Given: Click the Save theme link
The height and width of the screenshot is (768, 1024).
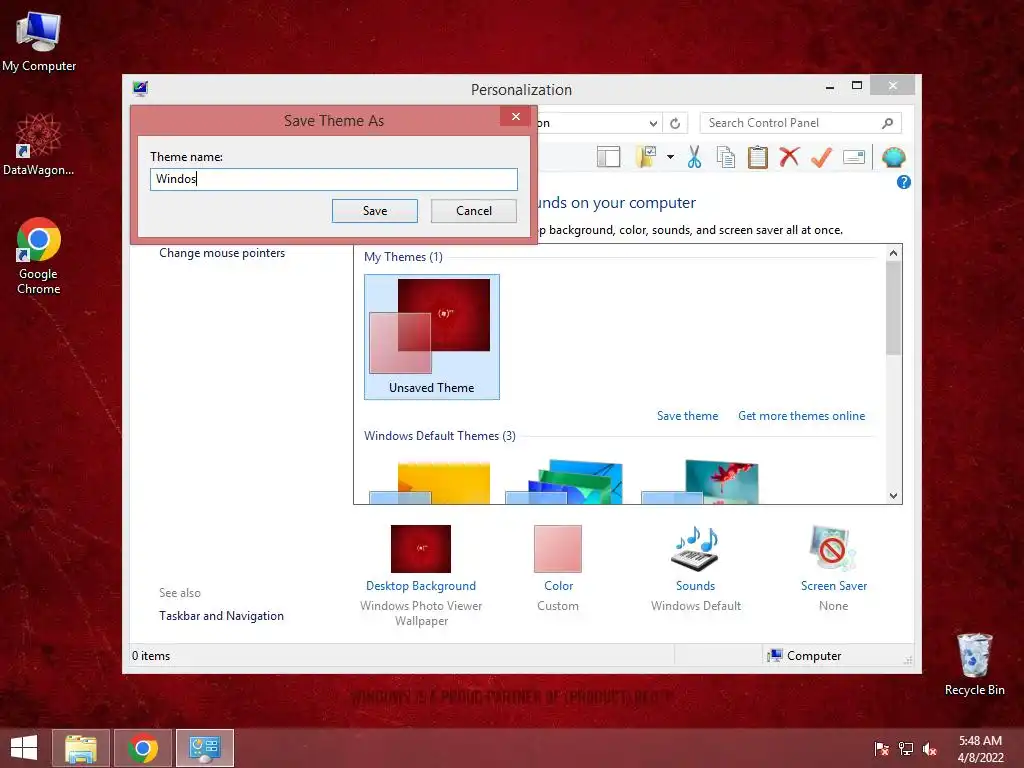Looking at the screenshot, I should pyautogui.click(x=687, y=416).
